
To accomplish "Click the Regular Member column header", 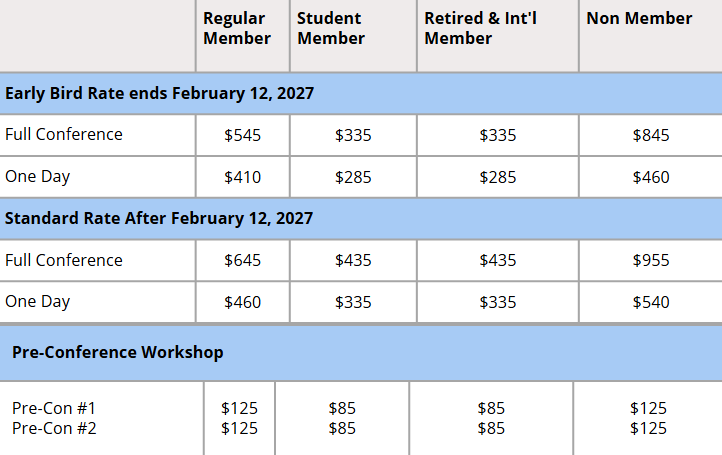I will pos(237,28).
